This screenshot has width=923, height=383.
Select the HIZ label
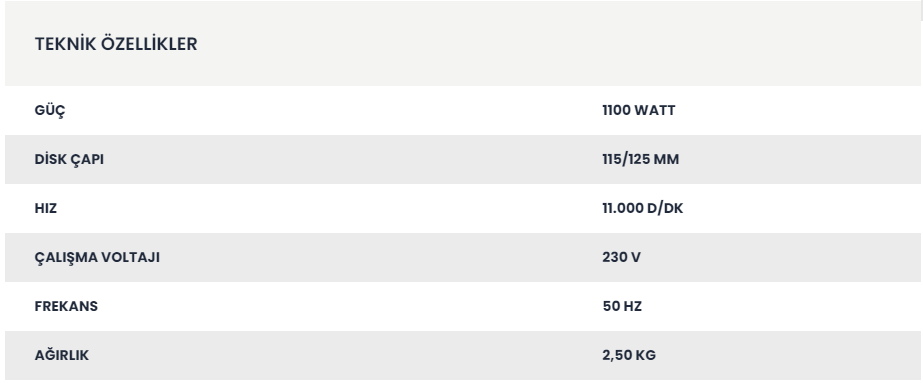click(x=46, y=208)
